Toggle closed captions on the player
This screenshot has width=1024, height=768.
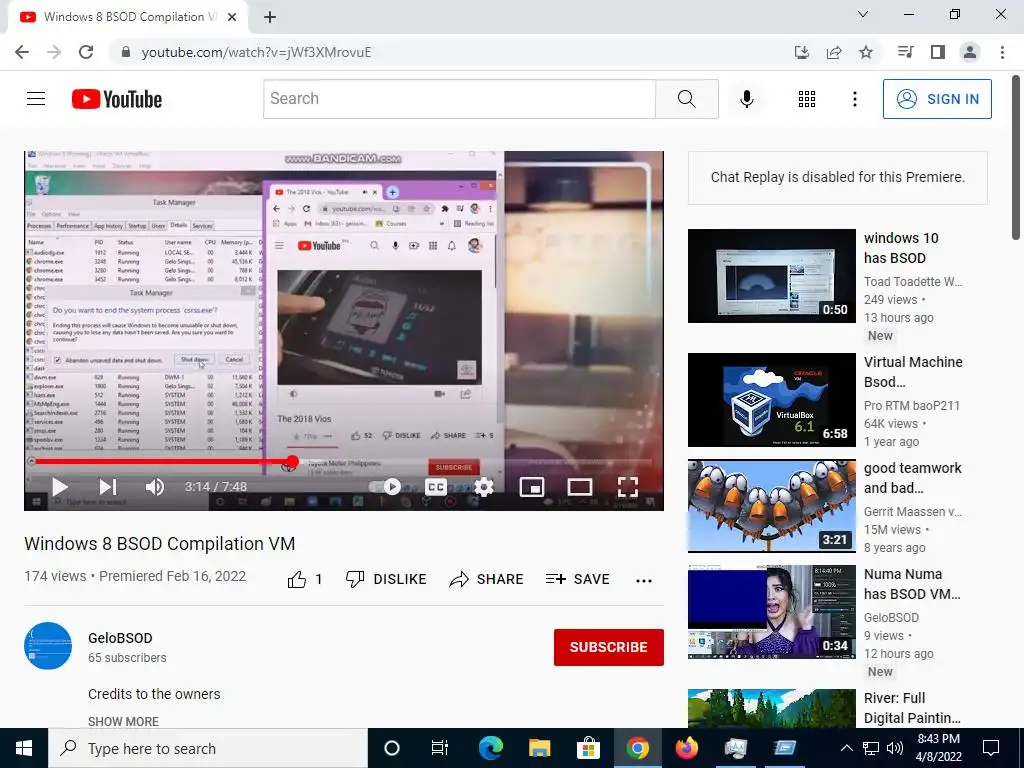coord(436,487)
